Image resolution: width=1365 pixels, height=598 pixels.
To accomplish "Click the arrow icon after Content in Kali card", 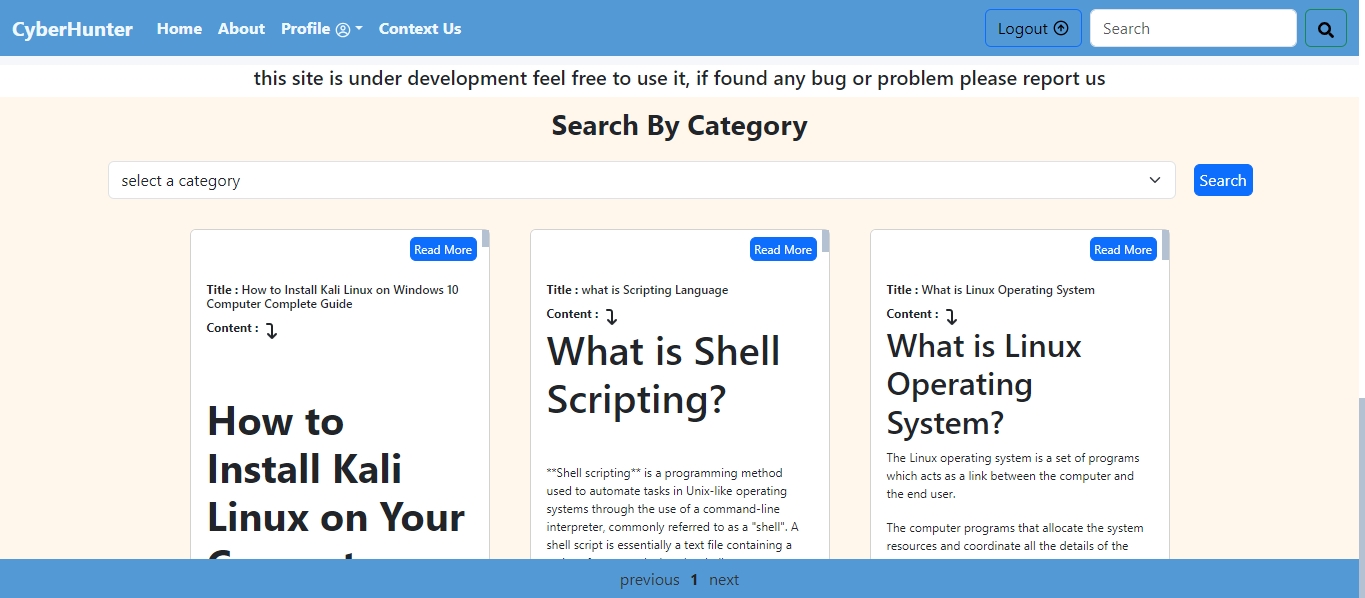I will point(271,331).
